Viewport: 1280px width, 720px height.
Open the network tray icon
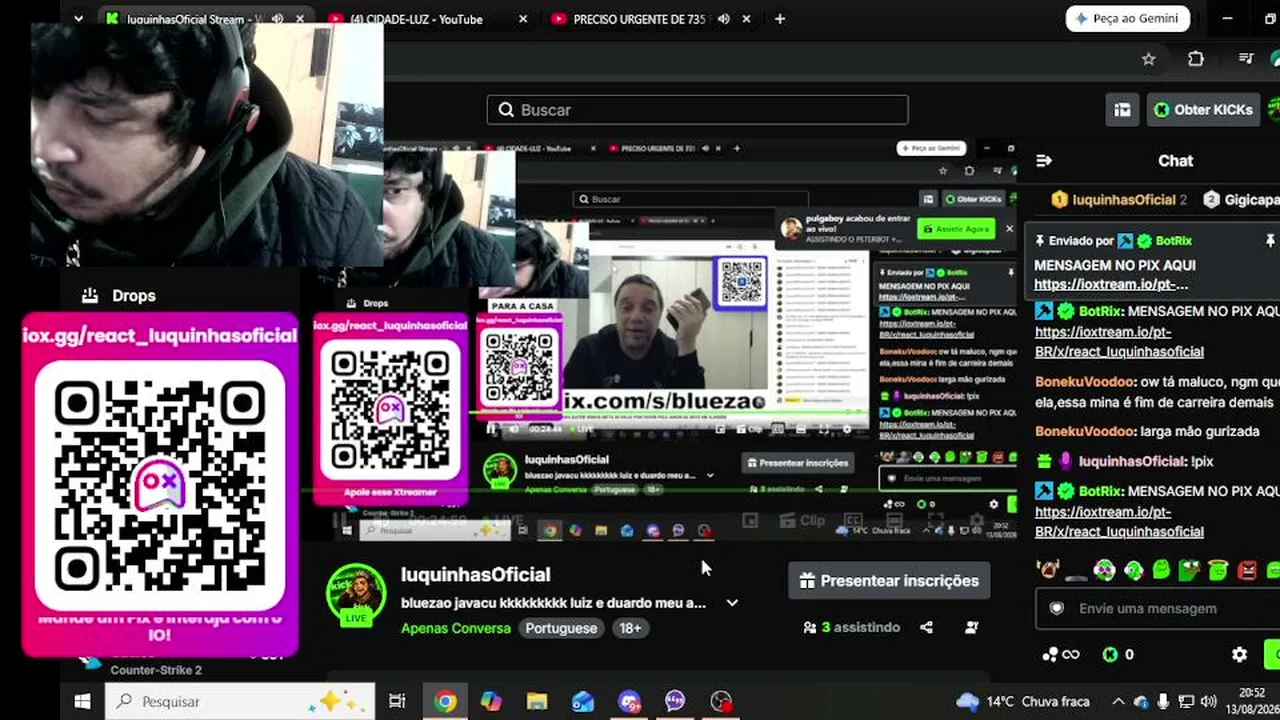(1186, 702)
